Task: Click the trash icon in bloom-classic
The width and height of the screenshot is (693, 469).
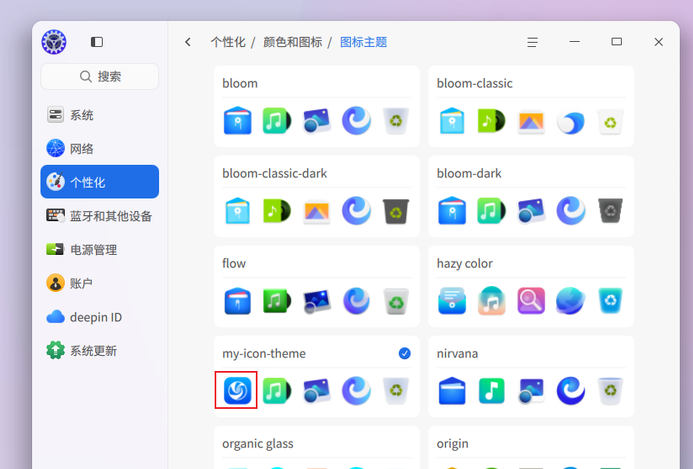Action: click(x=610, y=121)
